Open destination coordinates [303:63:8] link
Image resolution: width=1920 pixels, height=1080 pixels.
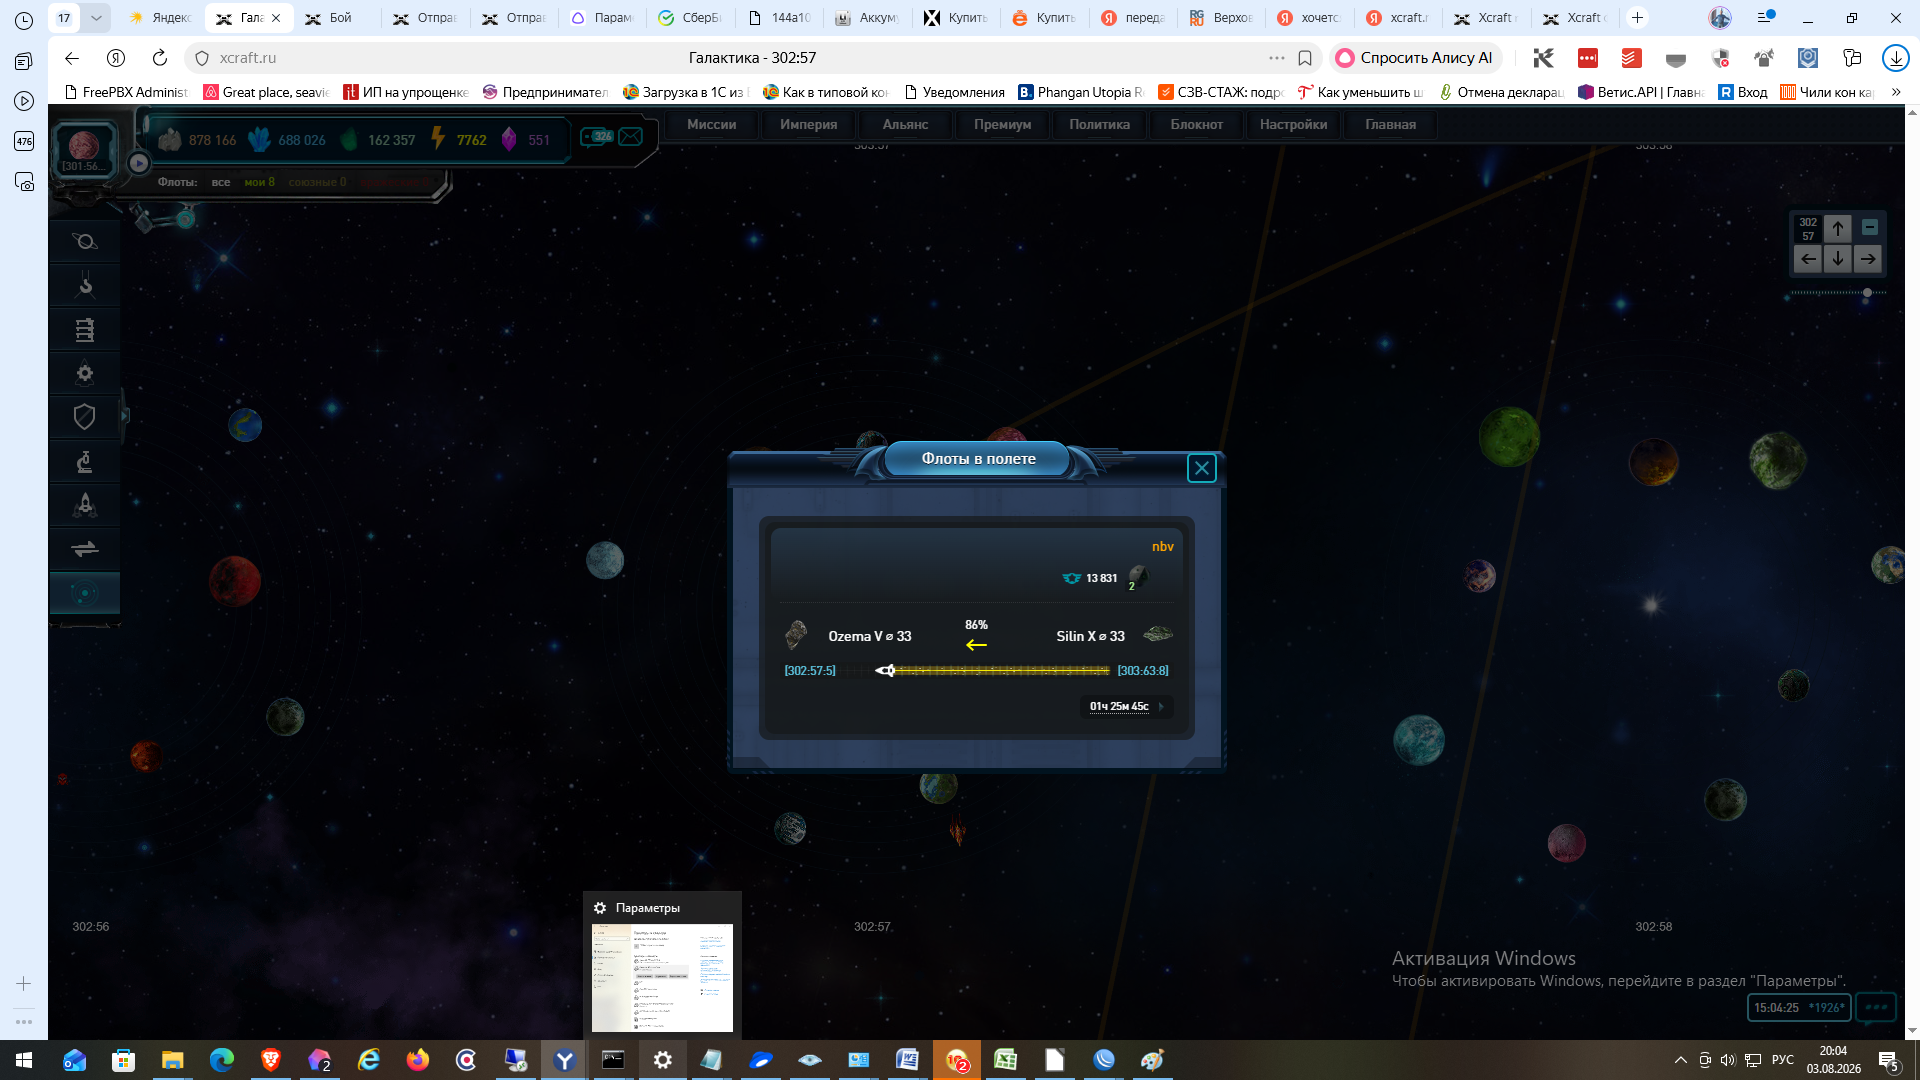[1143, 671]
